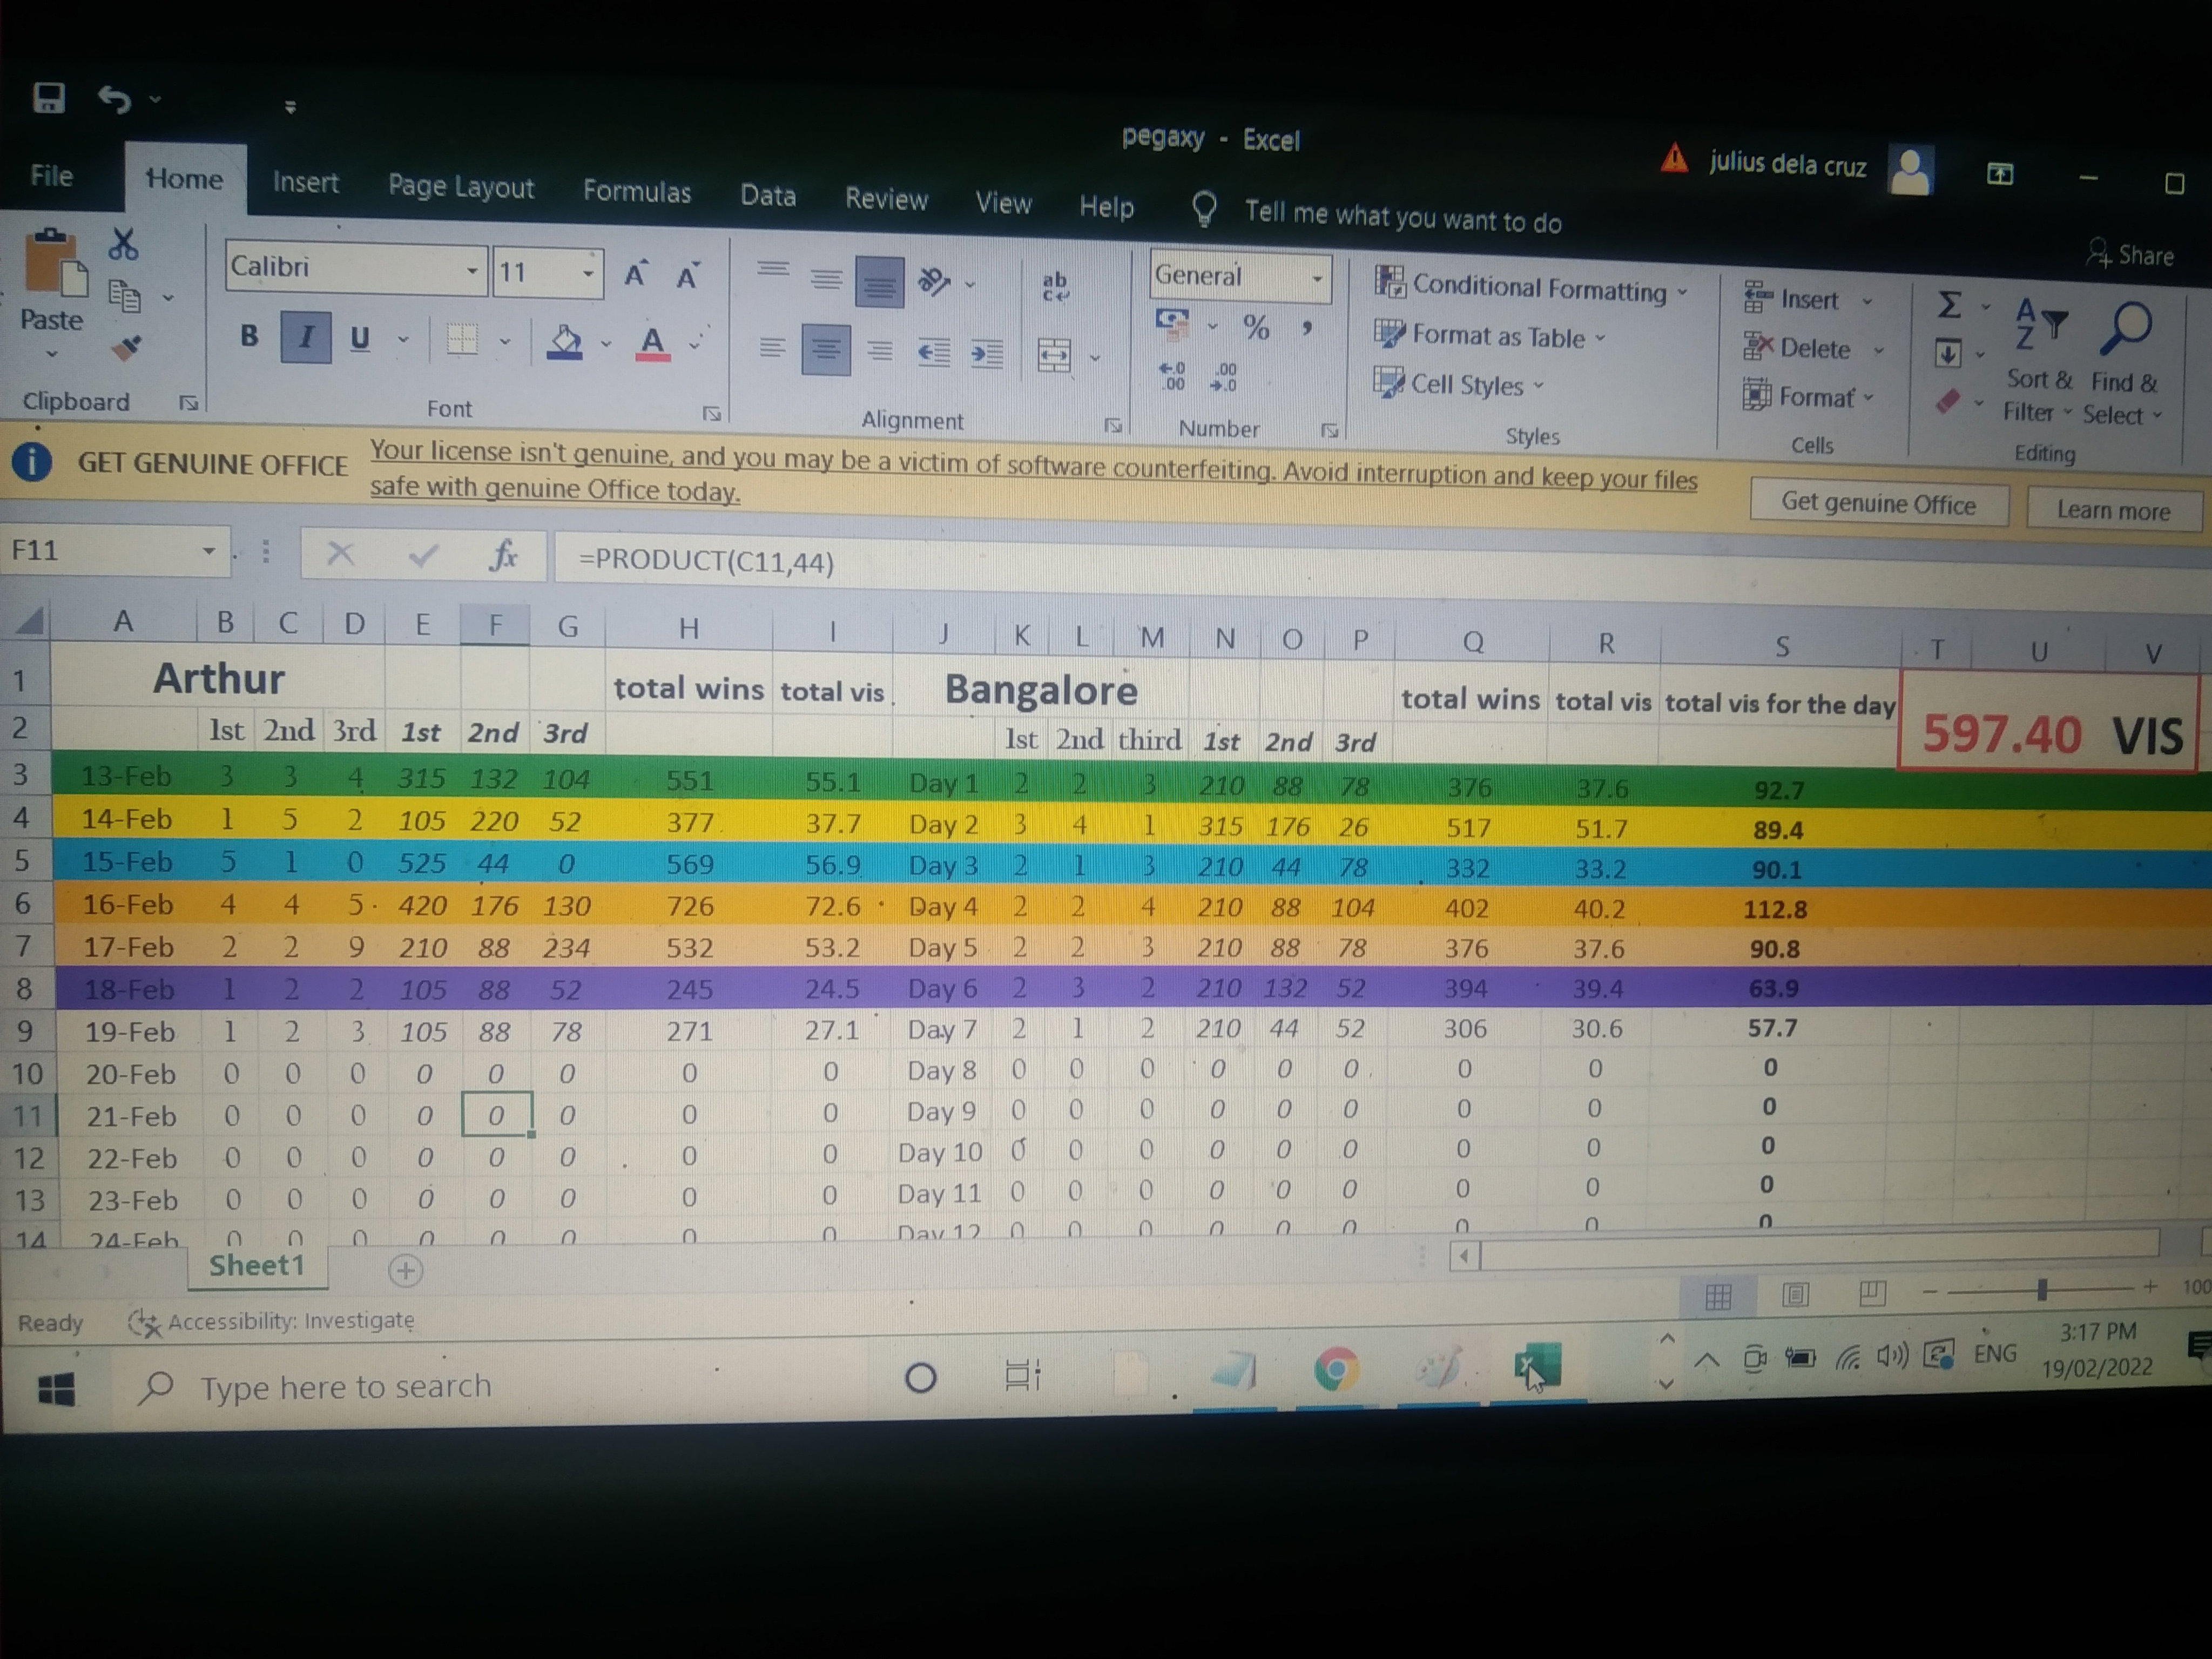Screen dimensions: 2212x1659
Task: Toggle Align Right
Action: pos(880,351)
